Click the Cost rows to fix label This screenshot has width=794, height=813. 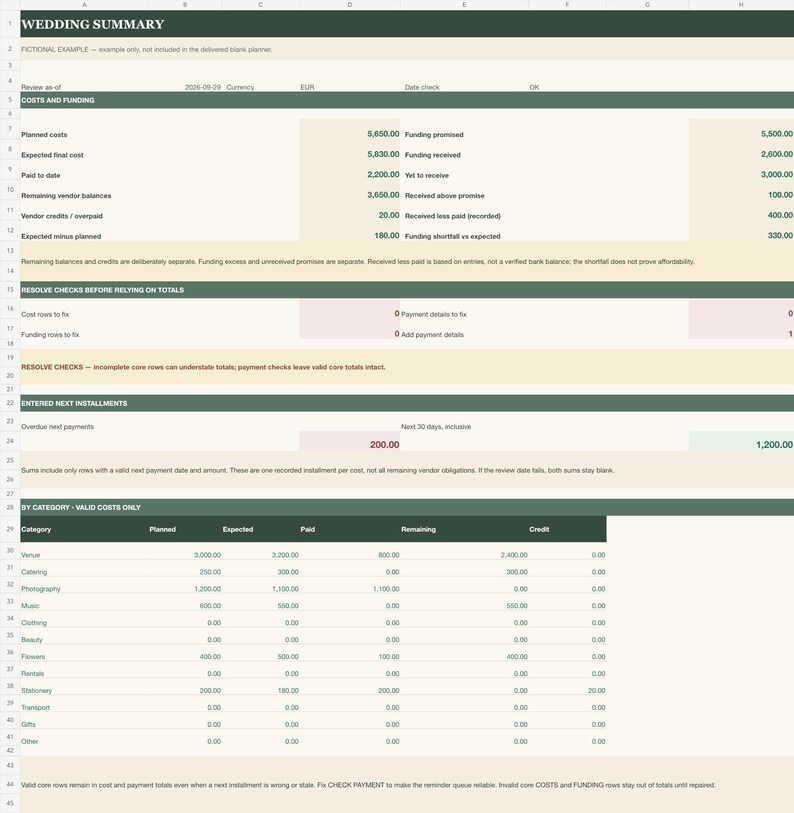45,314
